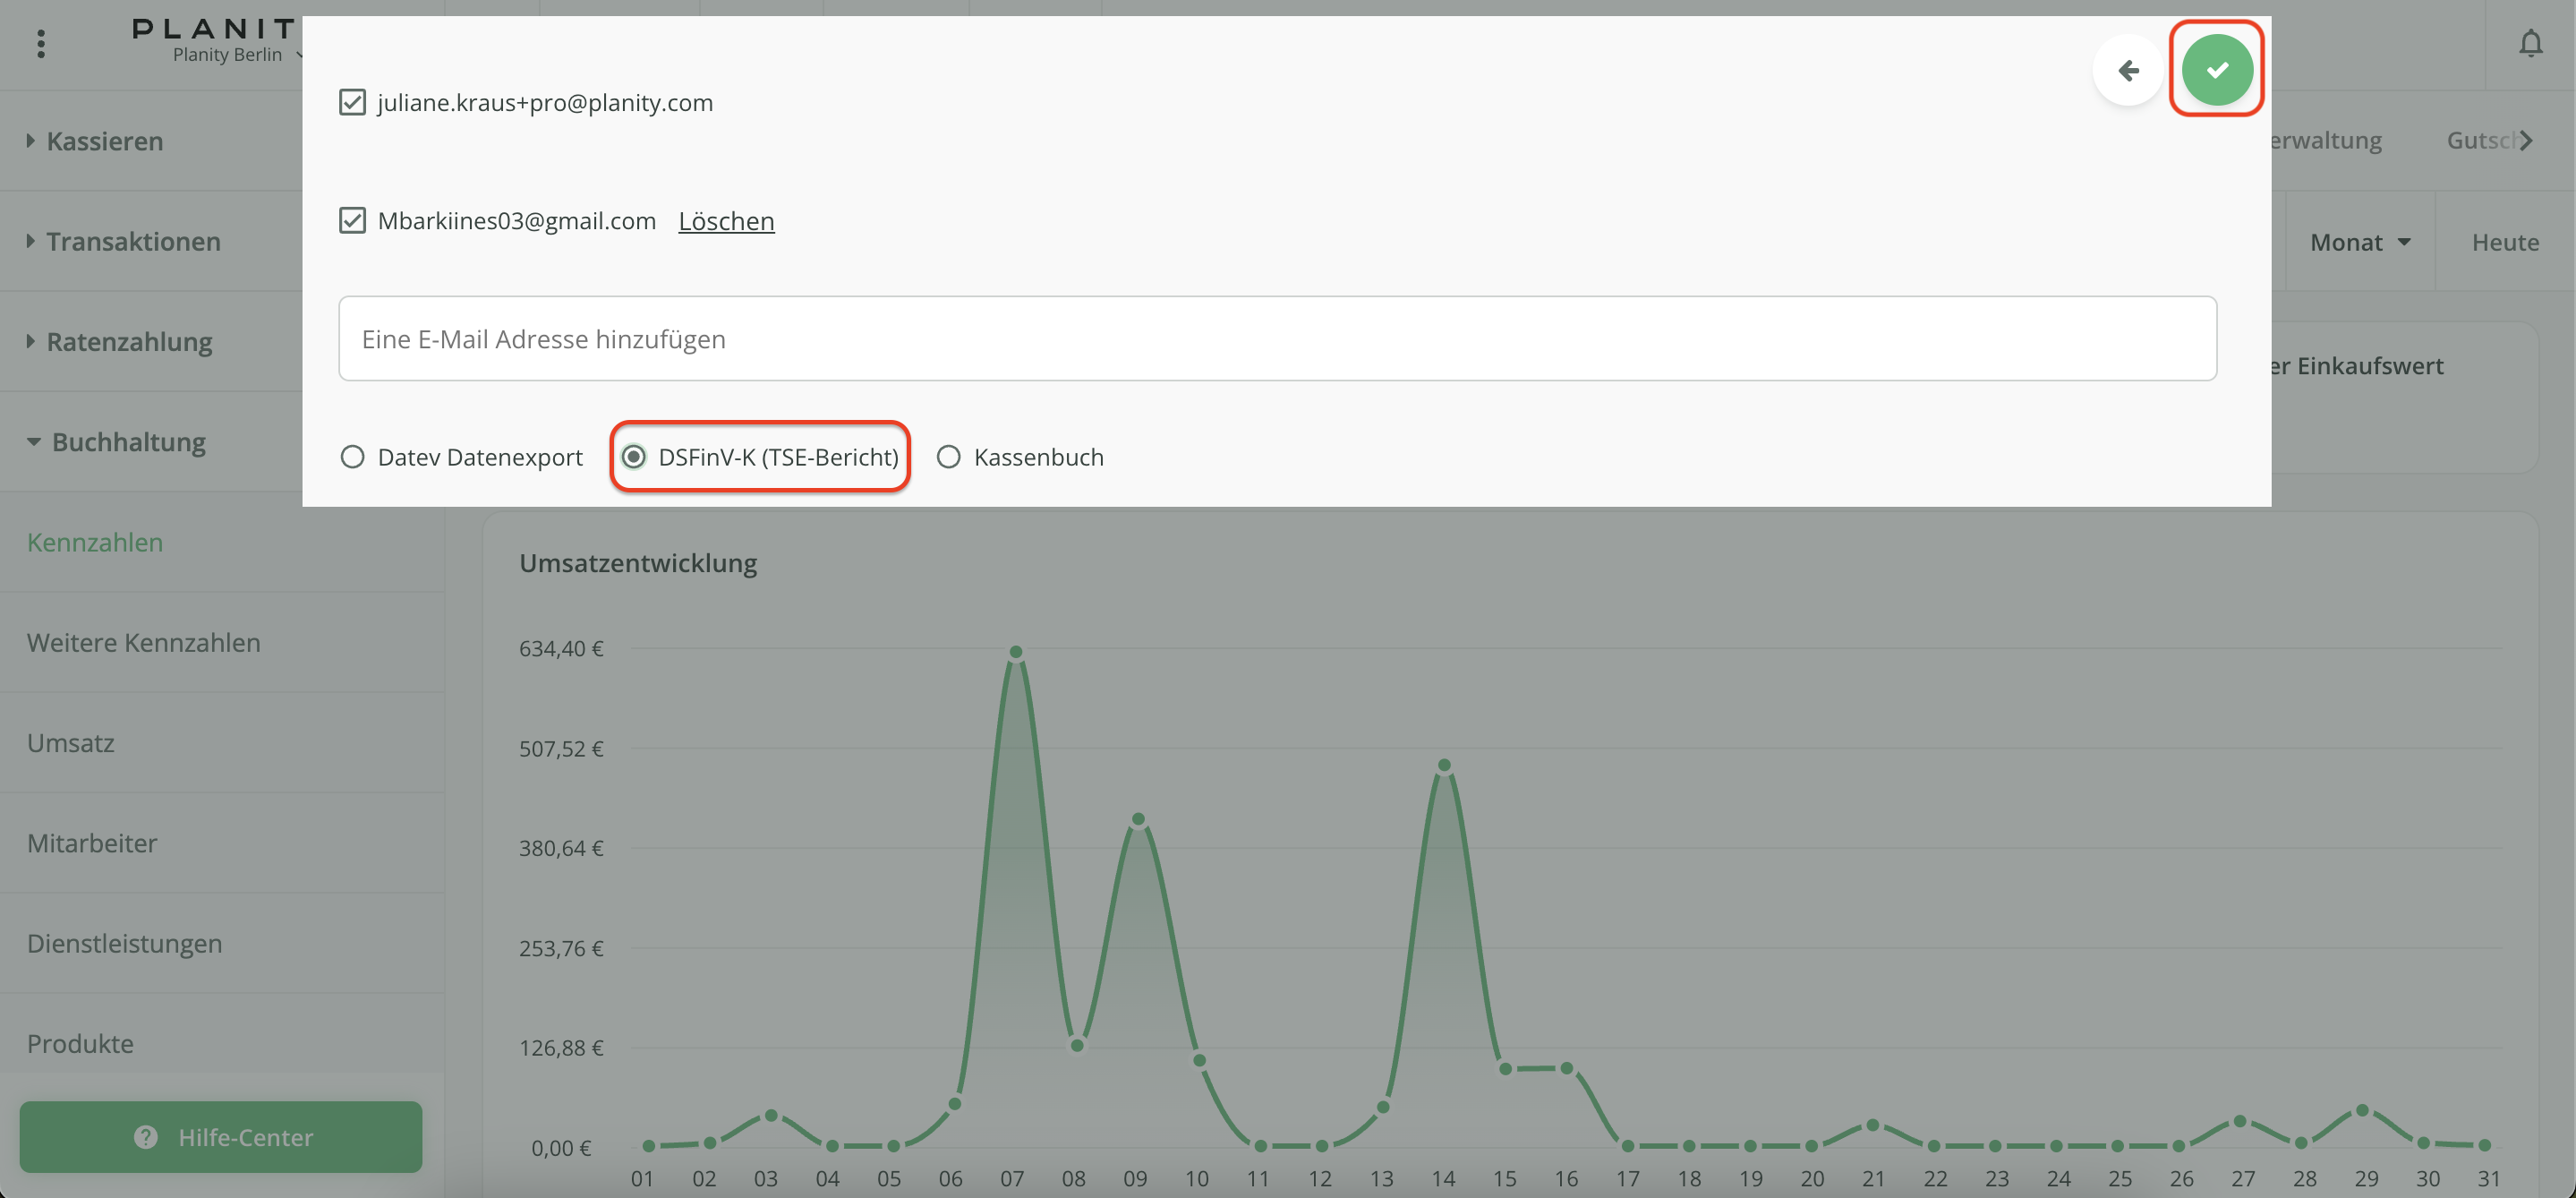Screen dimensions: 2576x1198
Task: Go back with the left arrow button
Action: click(x=2128, y=69)
